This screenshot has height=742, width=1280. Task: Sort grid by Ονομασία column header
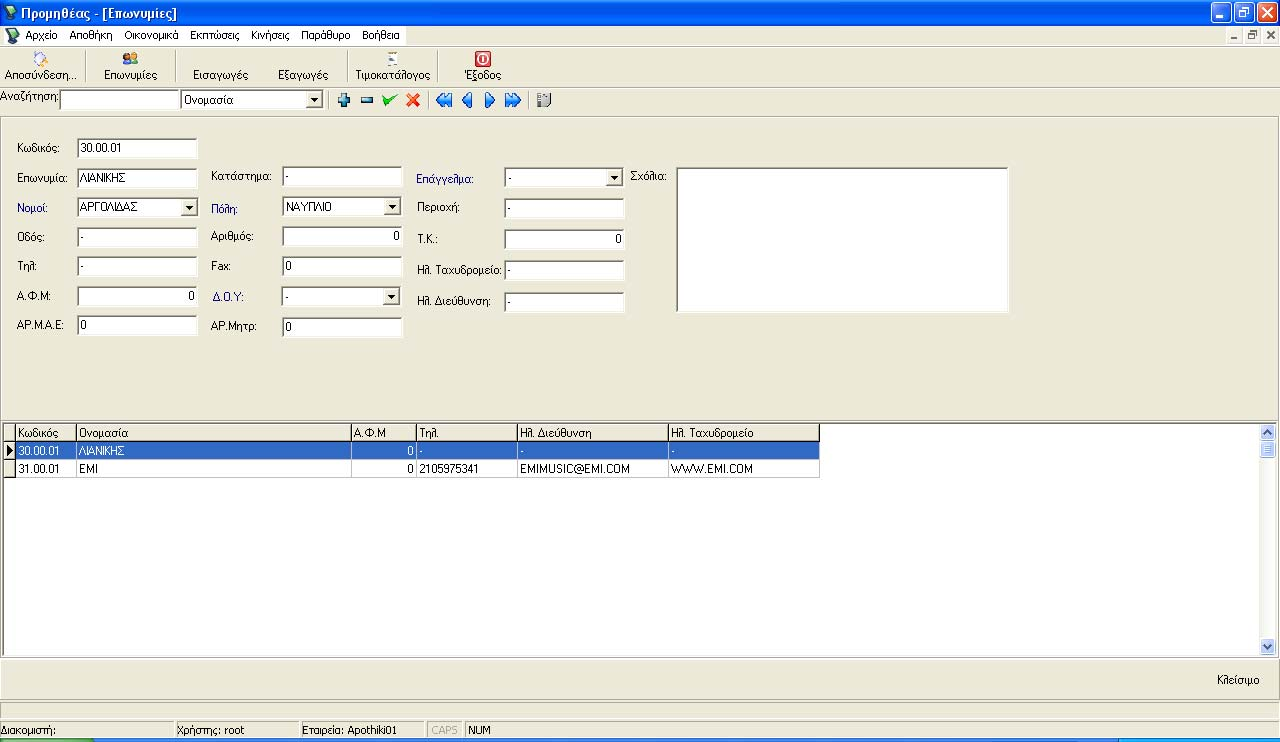[x=214, y=433]
